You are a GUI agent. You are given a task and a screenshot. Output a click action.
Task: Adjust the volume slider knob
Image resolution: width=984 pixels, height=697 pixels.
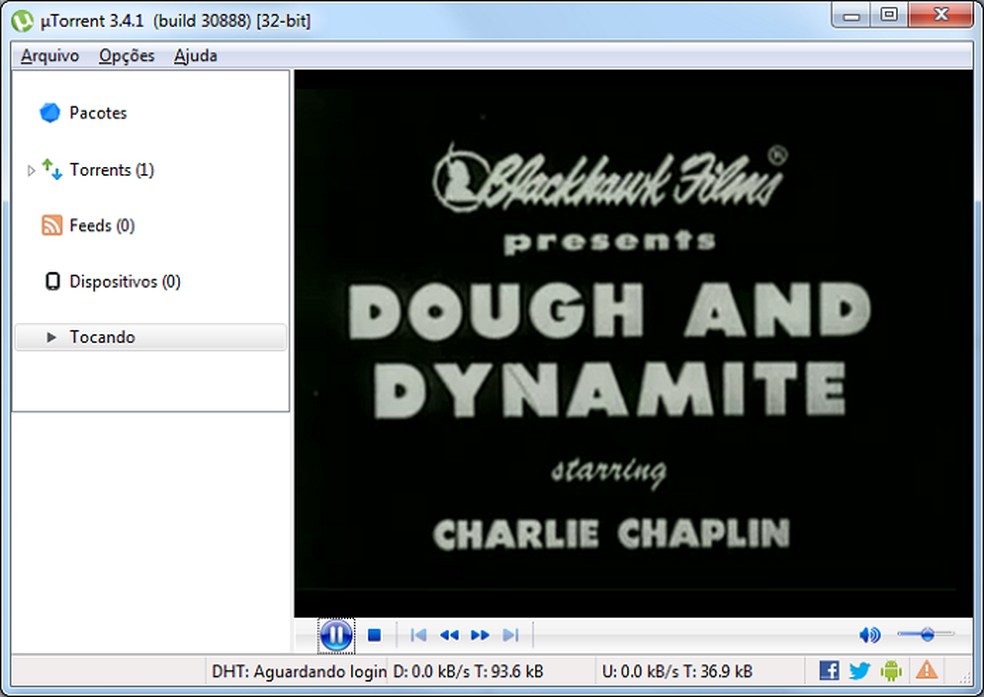click(x=927, y=634)
